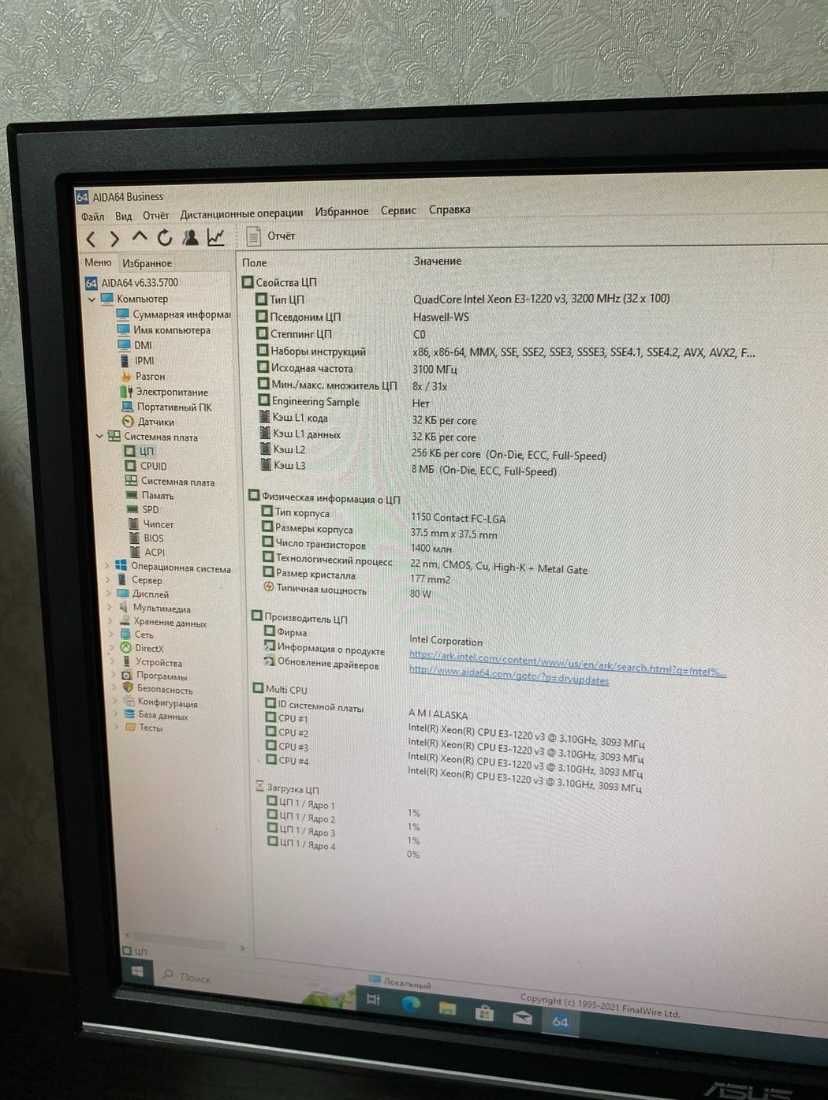The image size is (828, 1100).
Task: Open the IPMI tree item
Action: click(137, 361)
